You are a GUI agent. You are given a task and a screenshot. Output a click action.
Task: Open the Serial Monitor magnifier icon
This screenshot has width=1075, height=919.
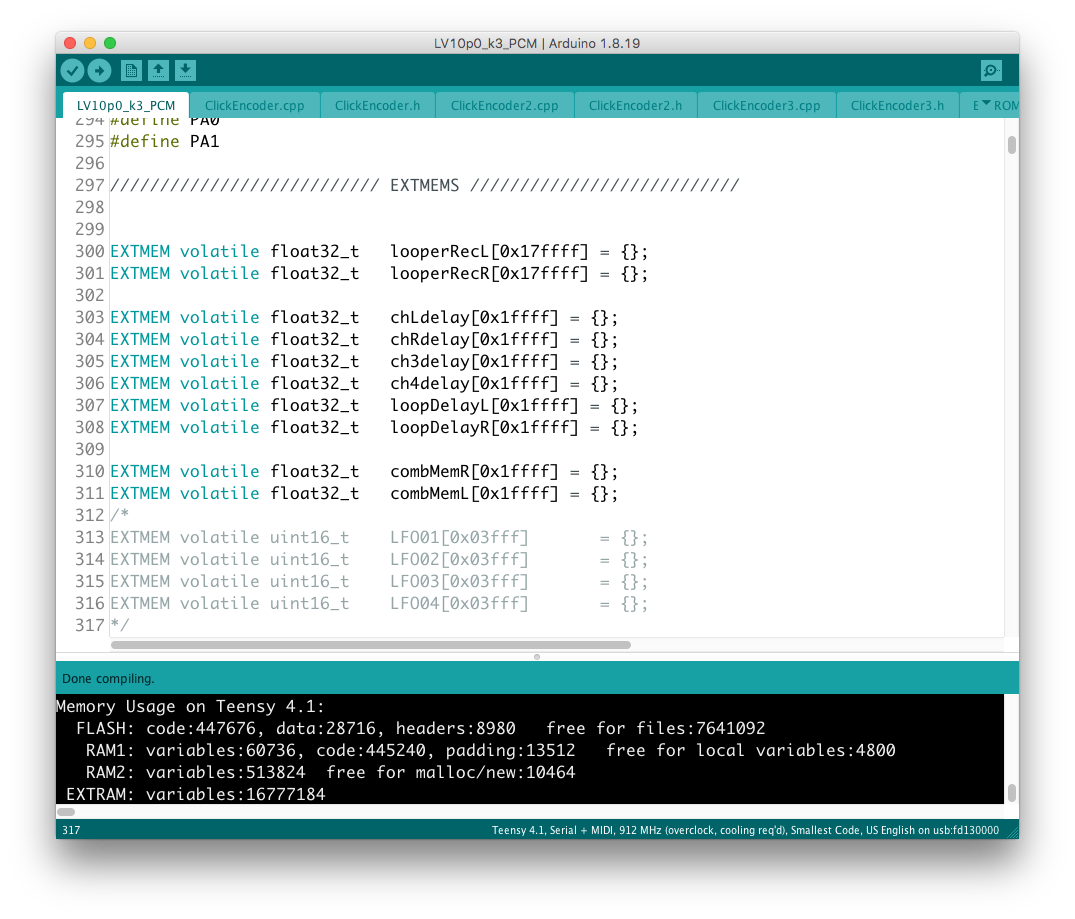pyautogui.click(x=991, y=71)
